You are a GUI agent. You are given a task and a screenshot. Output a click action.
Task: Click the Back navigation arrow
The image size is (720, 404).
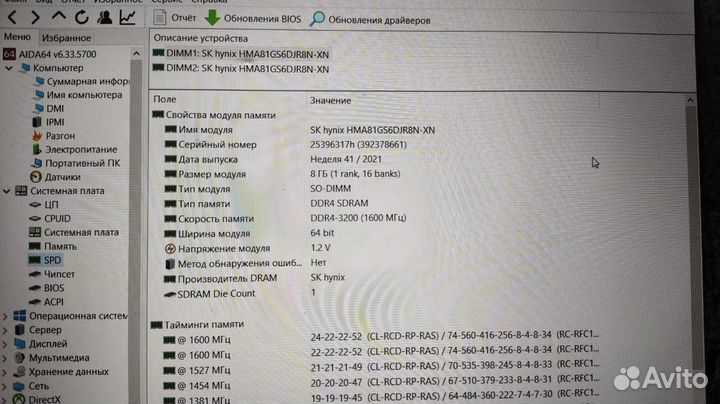pyautogui.click(x=12, y=18)
